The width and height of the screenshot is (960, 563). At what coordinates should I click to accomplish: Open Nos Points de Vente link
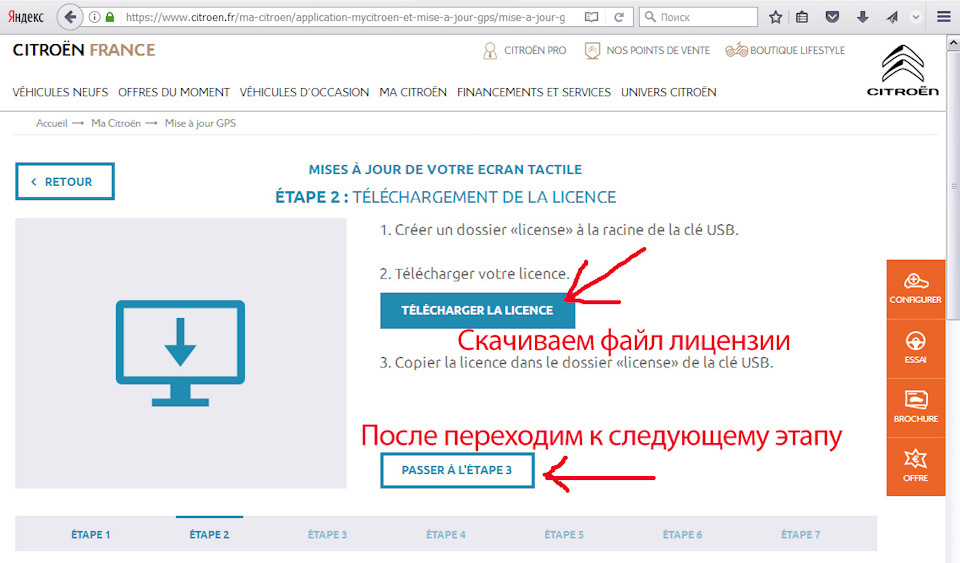[x=647, y=50]
